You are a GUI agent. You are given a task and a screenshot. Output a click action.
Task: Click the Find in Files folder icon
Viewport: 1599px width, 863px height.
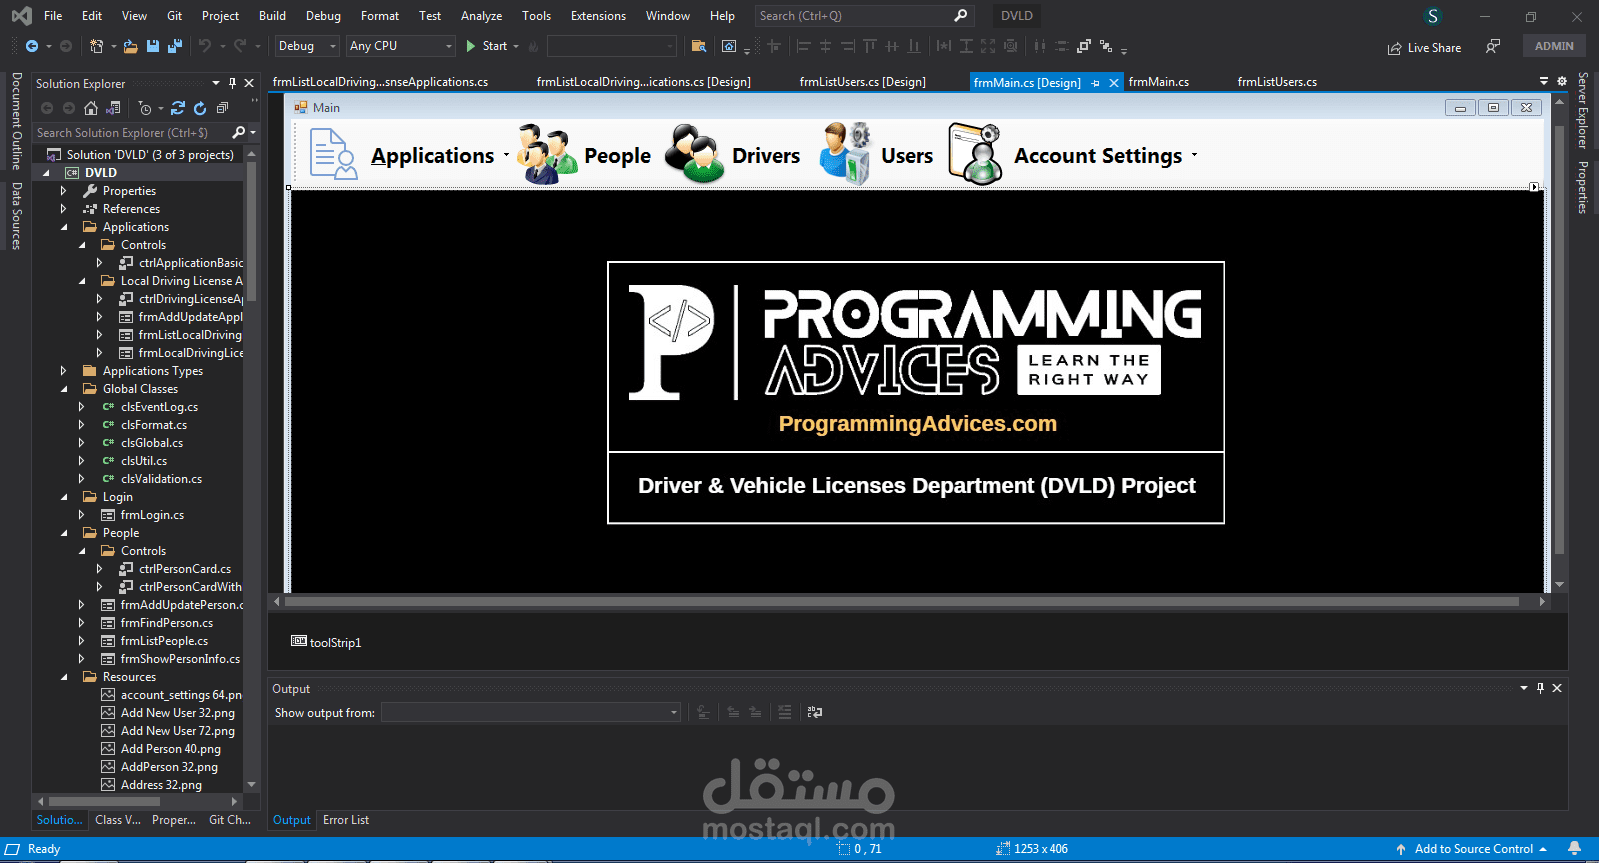[699, 46]
